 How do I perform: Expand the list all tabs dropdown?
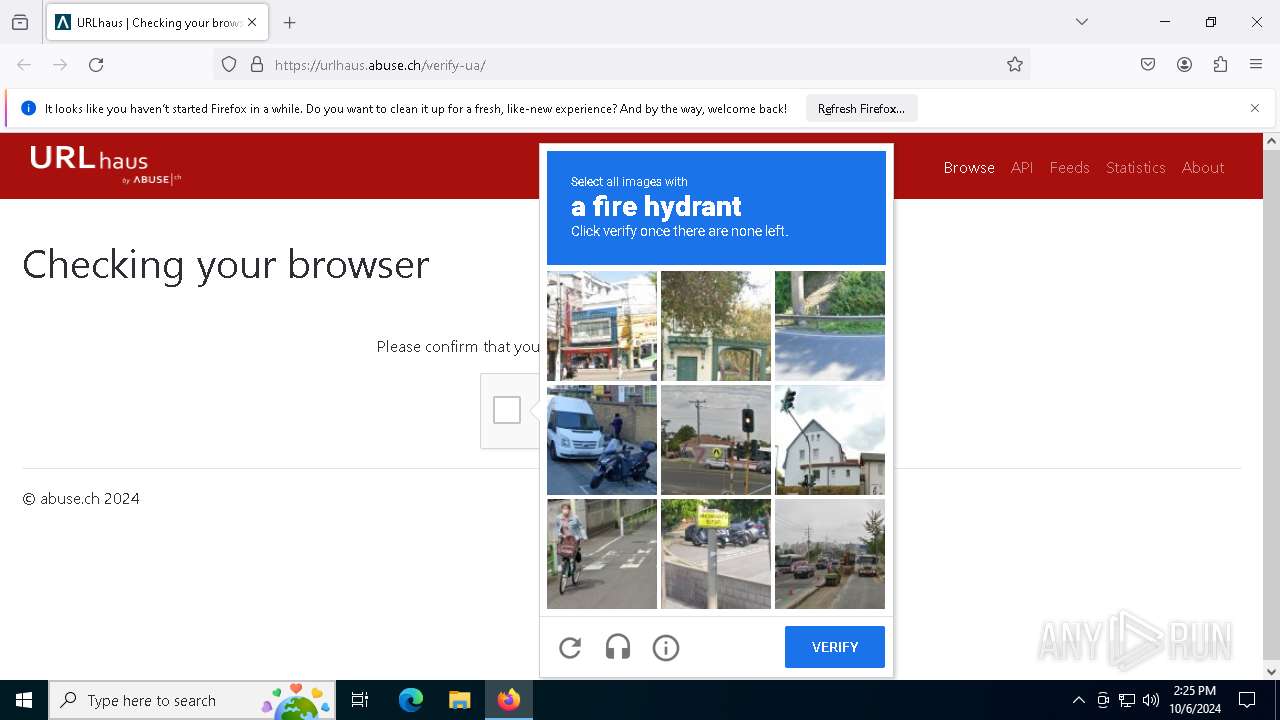[x=1082, y=22]
